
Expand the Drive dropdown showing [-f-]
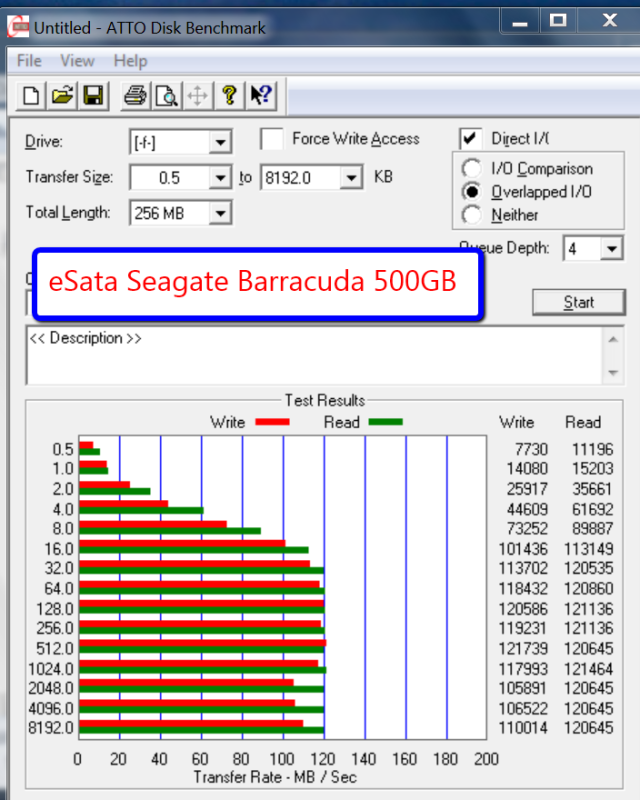220,142
